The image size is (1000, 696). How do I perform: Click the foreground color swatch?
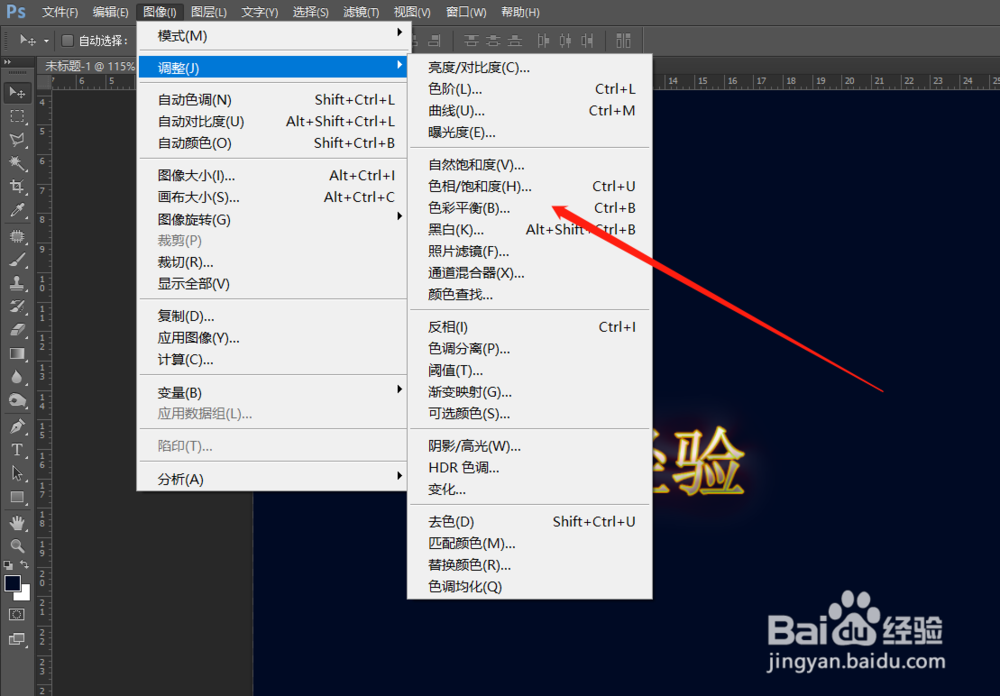tap(14, 583)
